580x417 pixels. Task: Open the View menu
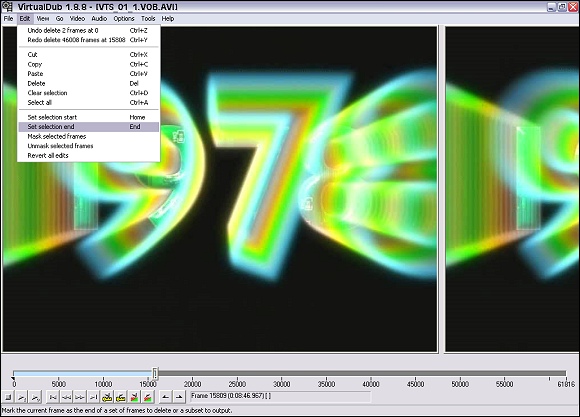click(43, 19)
